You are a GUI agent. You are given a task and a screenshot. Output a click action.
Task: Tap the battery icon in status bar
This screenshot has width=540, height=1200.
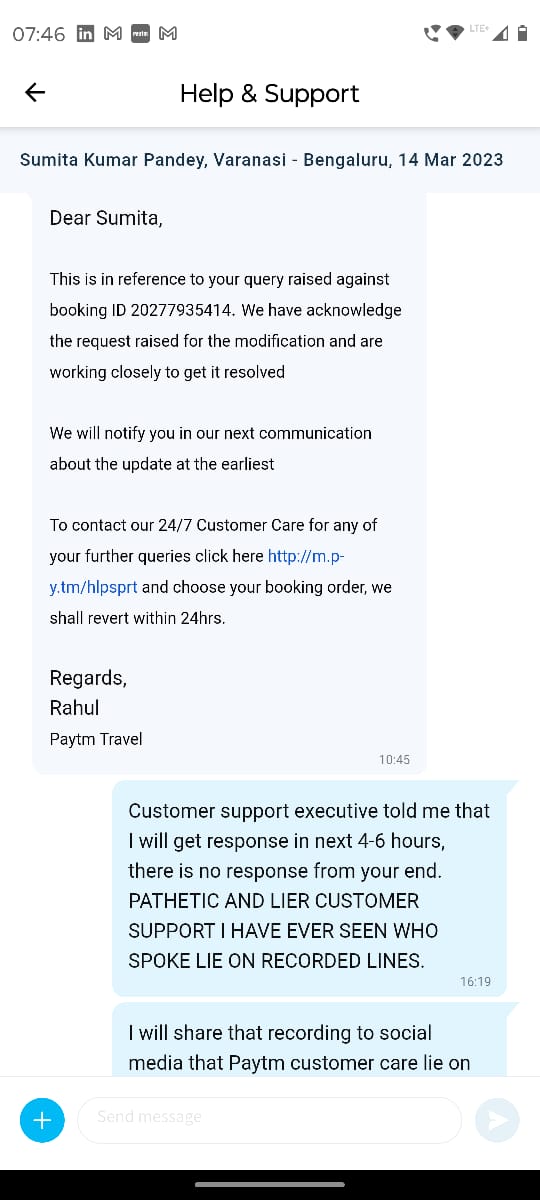click(522, 33)
